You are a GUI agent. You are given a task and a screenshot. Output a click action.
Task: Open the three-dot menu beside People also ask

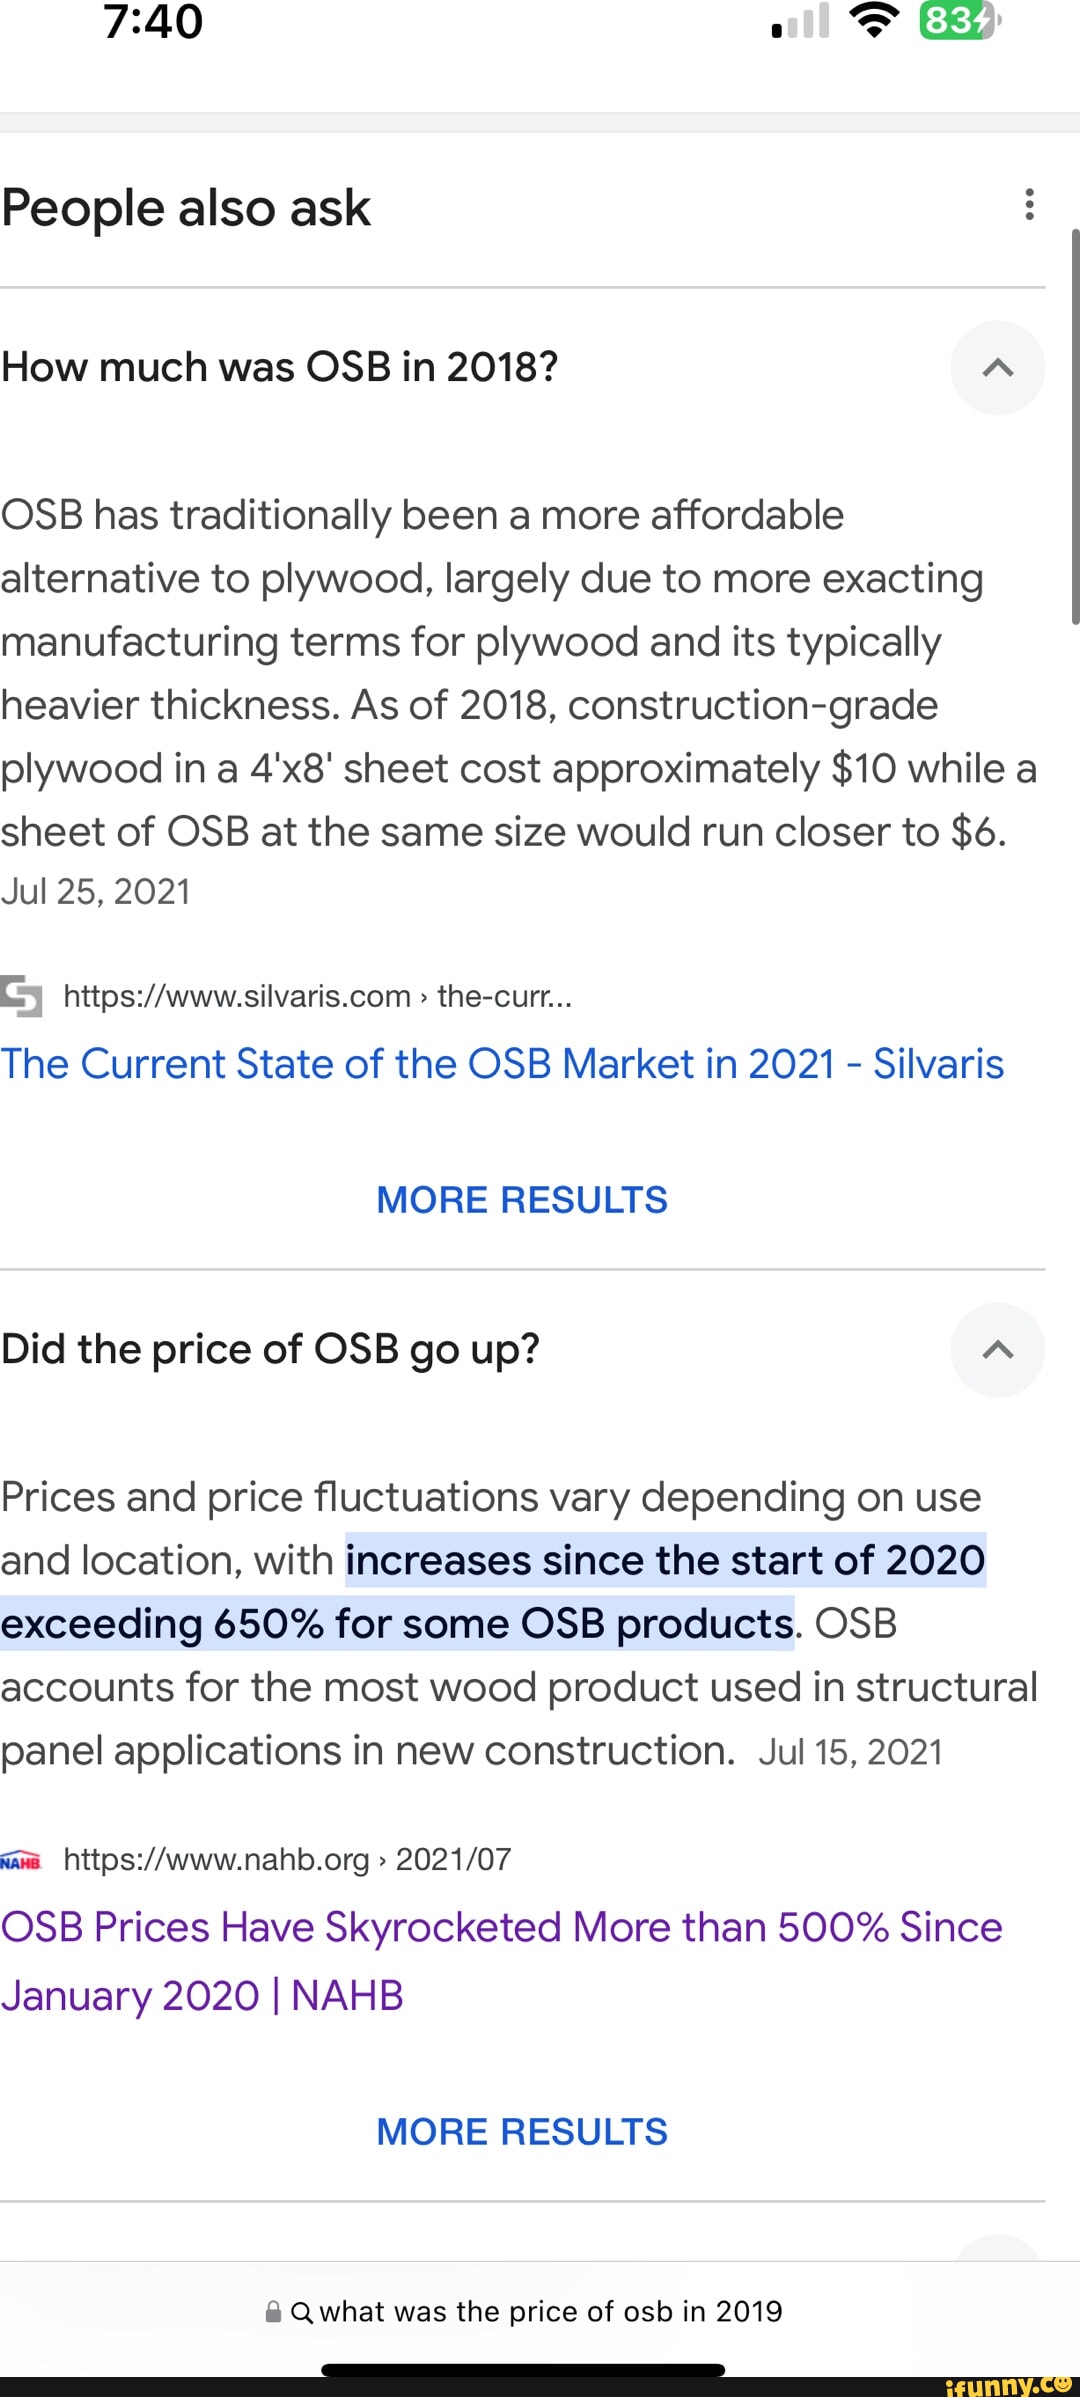(1028, 205)
